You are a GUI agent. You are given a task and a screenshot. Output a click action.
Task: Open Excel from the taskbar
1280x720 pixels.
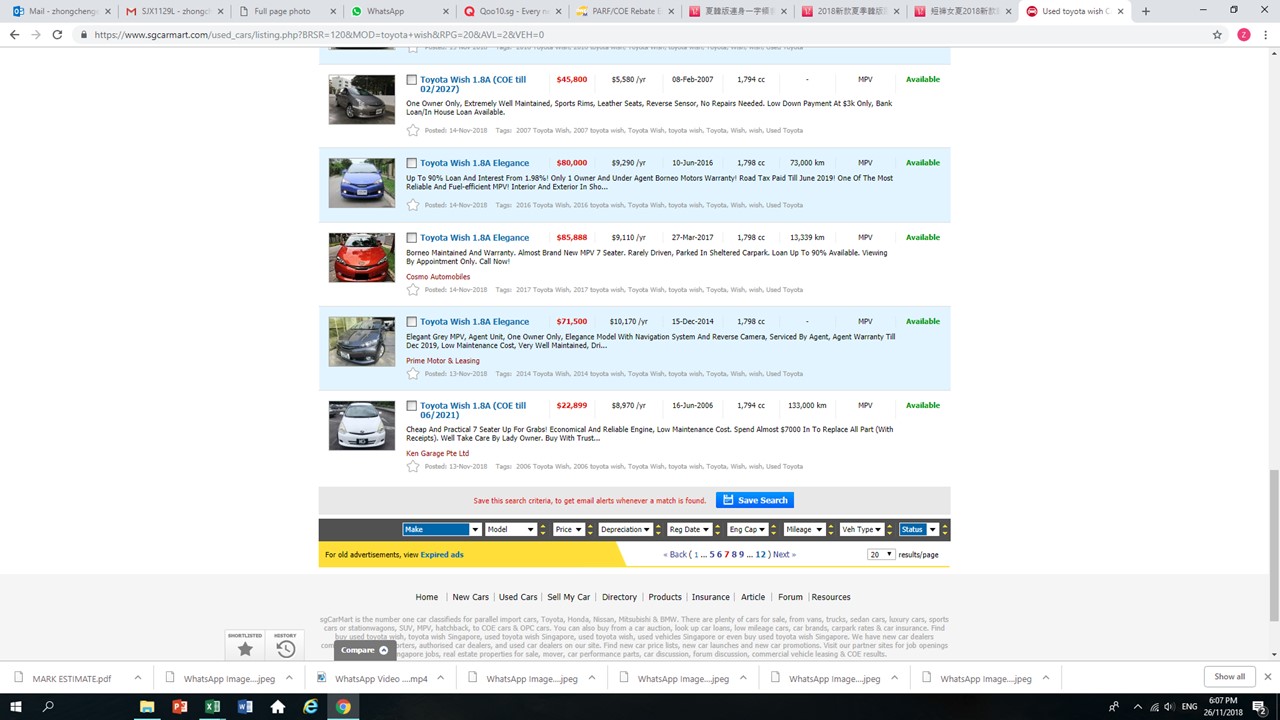(x=212, y=706)
